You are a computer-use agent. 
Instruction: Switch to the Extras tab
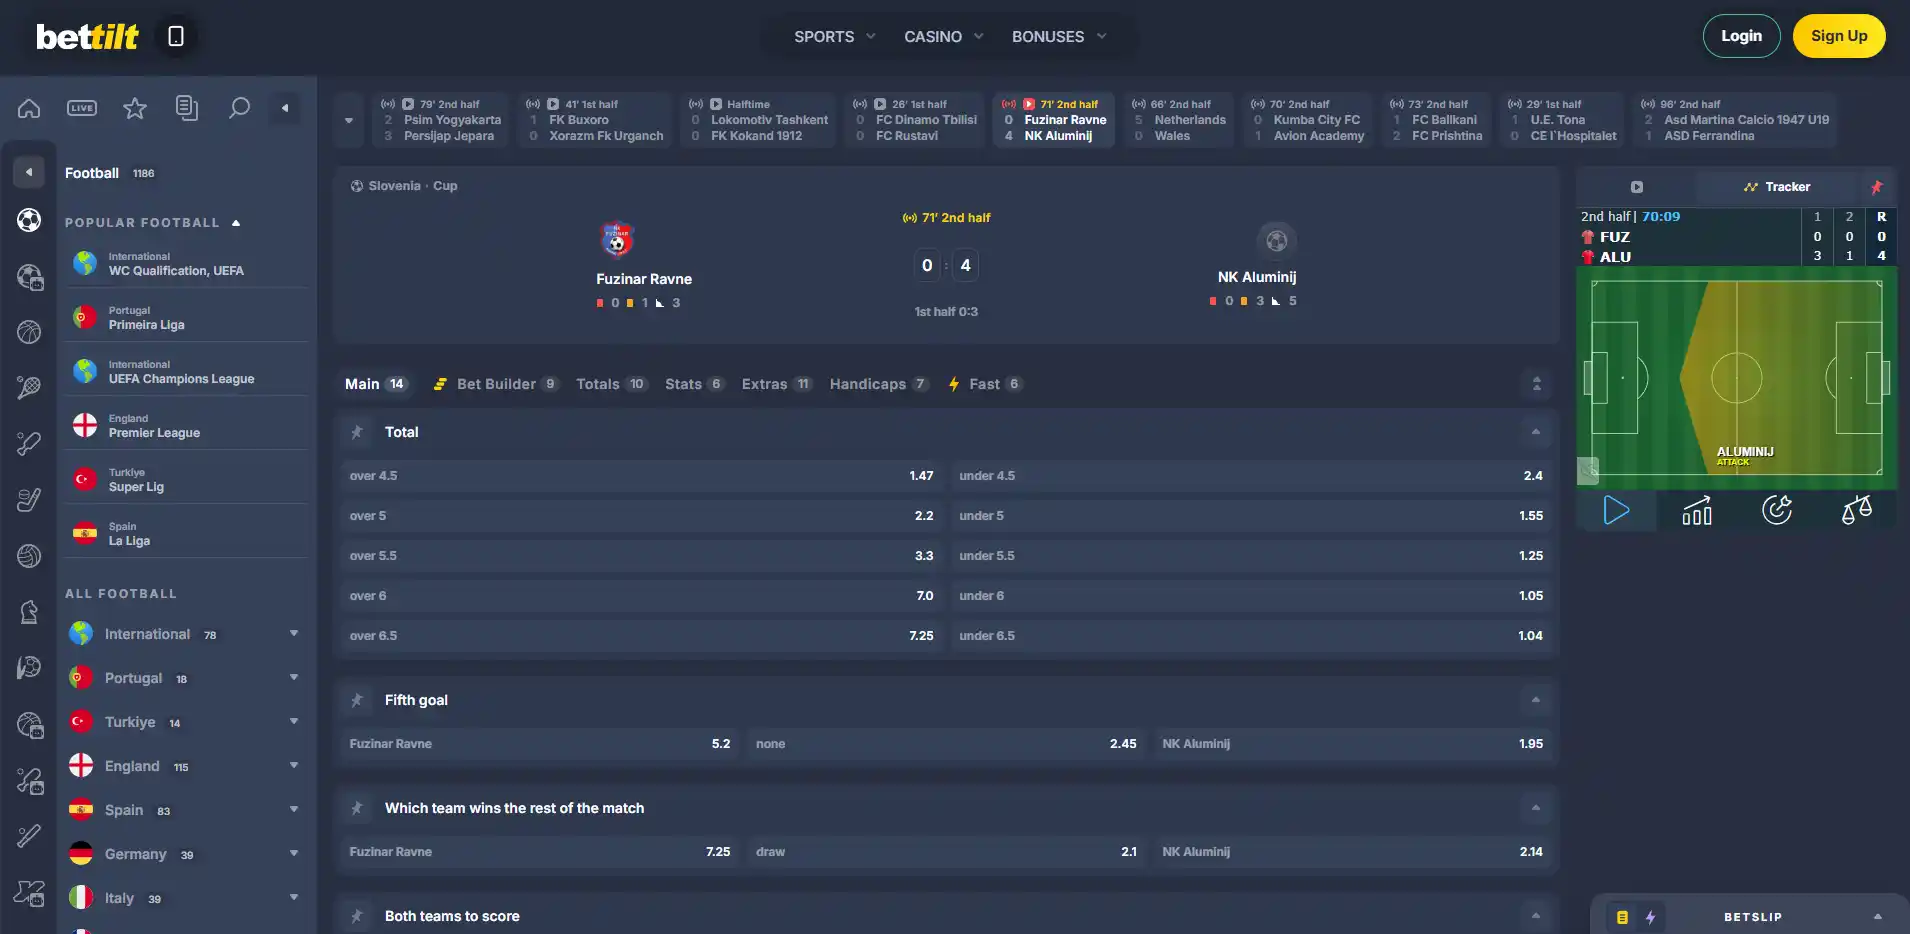coord(776,384)
